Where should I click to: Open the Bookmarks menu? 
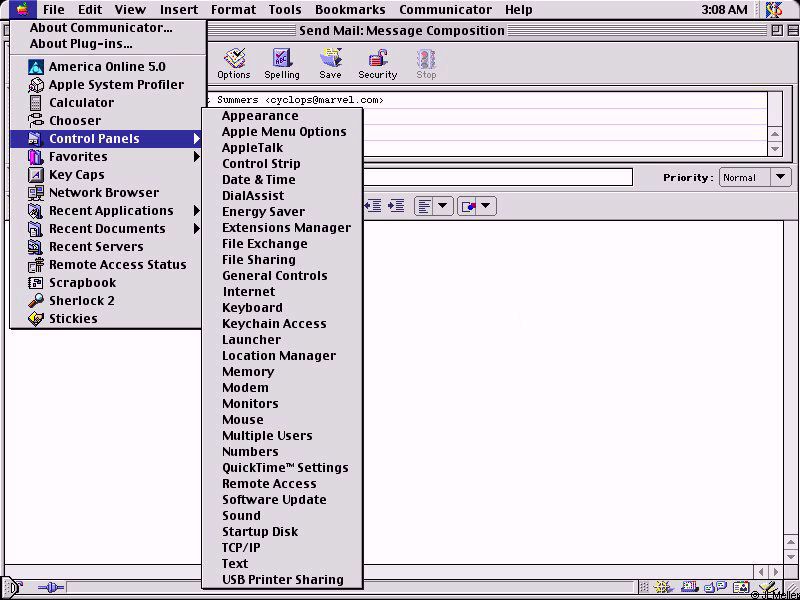pos(350,10)
